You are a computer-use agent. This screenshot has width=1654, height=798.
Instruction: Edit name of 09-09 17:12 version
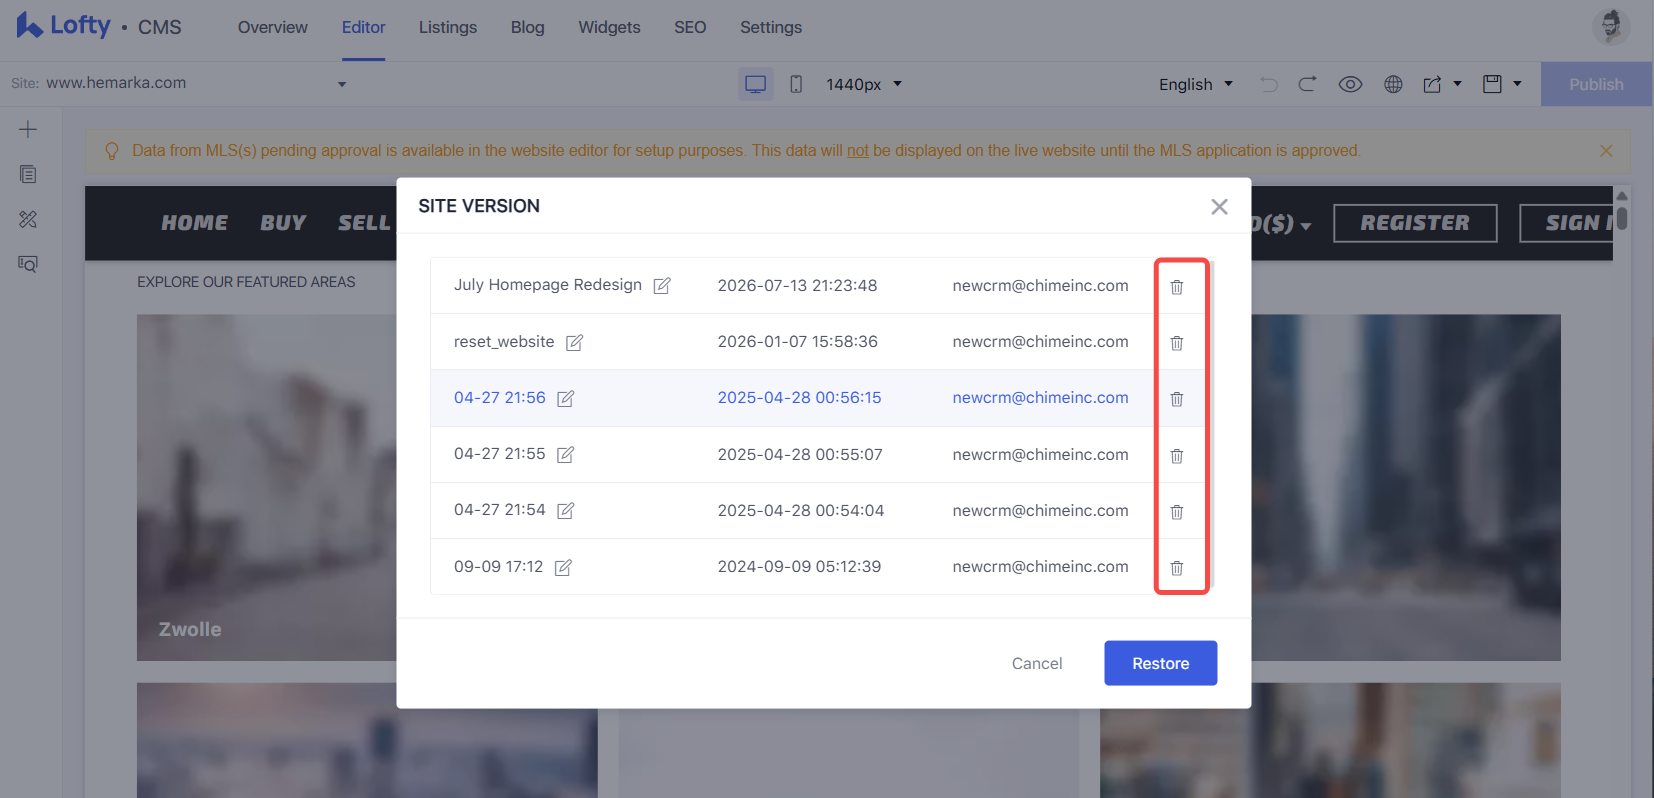pyautogui.click(x=563, y=568)
